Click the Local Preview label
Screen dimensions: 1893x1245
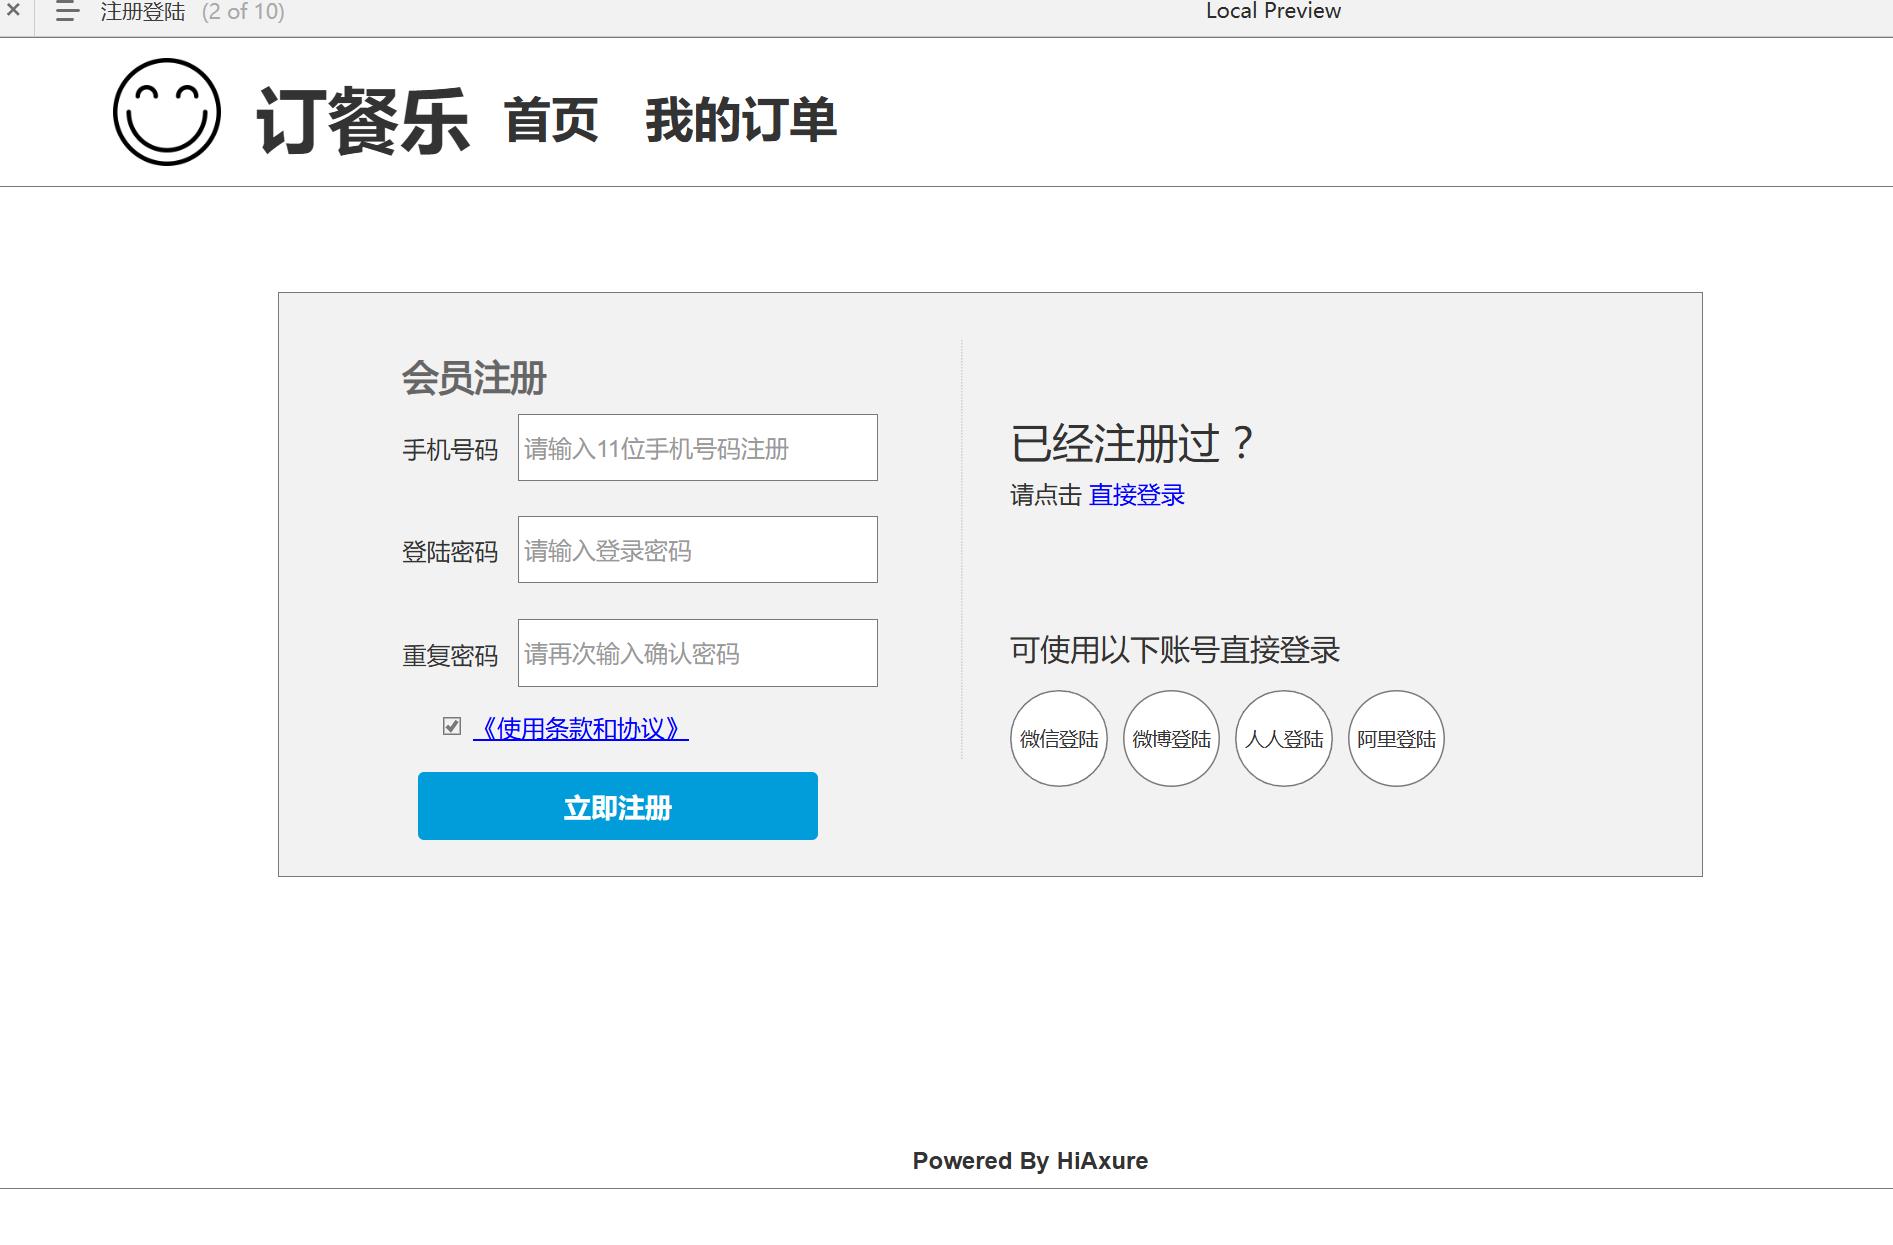coord(1273,11)
